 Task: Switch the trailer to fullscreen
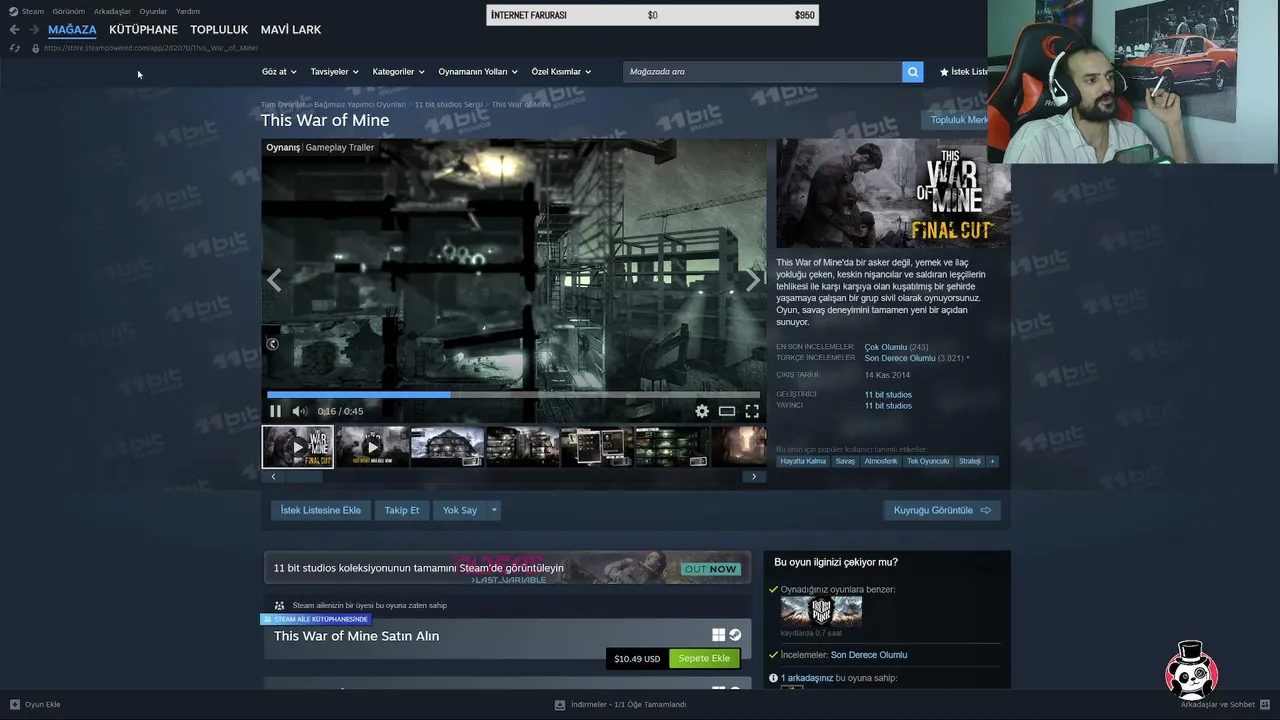tap(752, 411)
